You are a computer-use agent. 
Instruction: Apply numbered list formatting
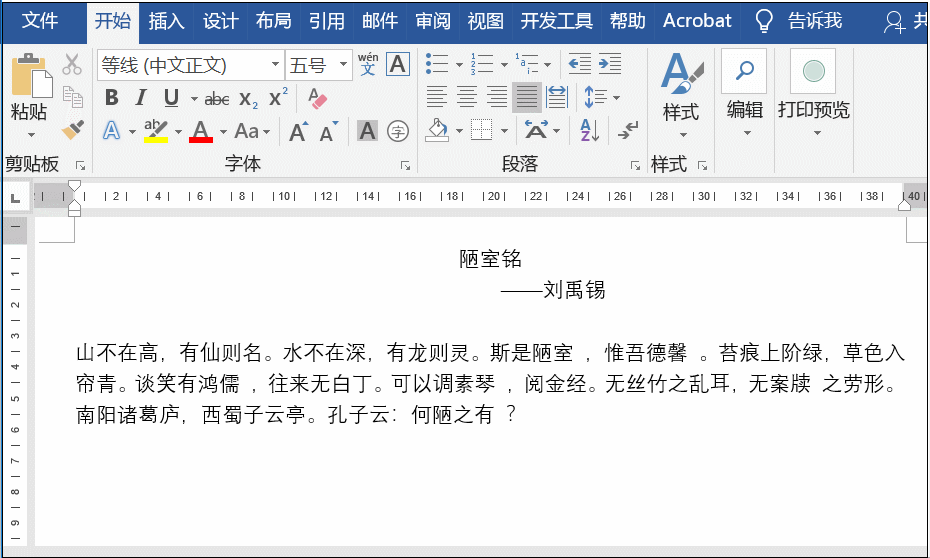(482, 63)
